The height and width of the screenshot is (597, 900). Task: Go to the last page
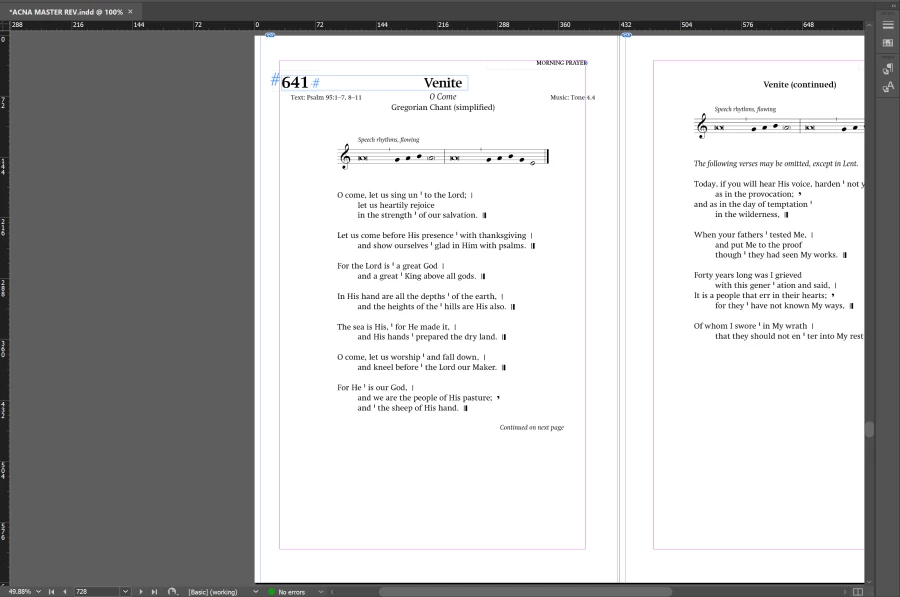tap(154, 591)
